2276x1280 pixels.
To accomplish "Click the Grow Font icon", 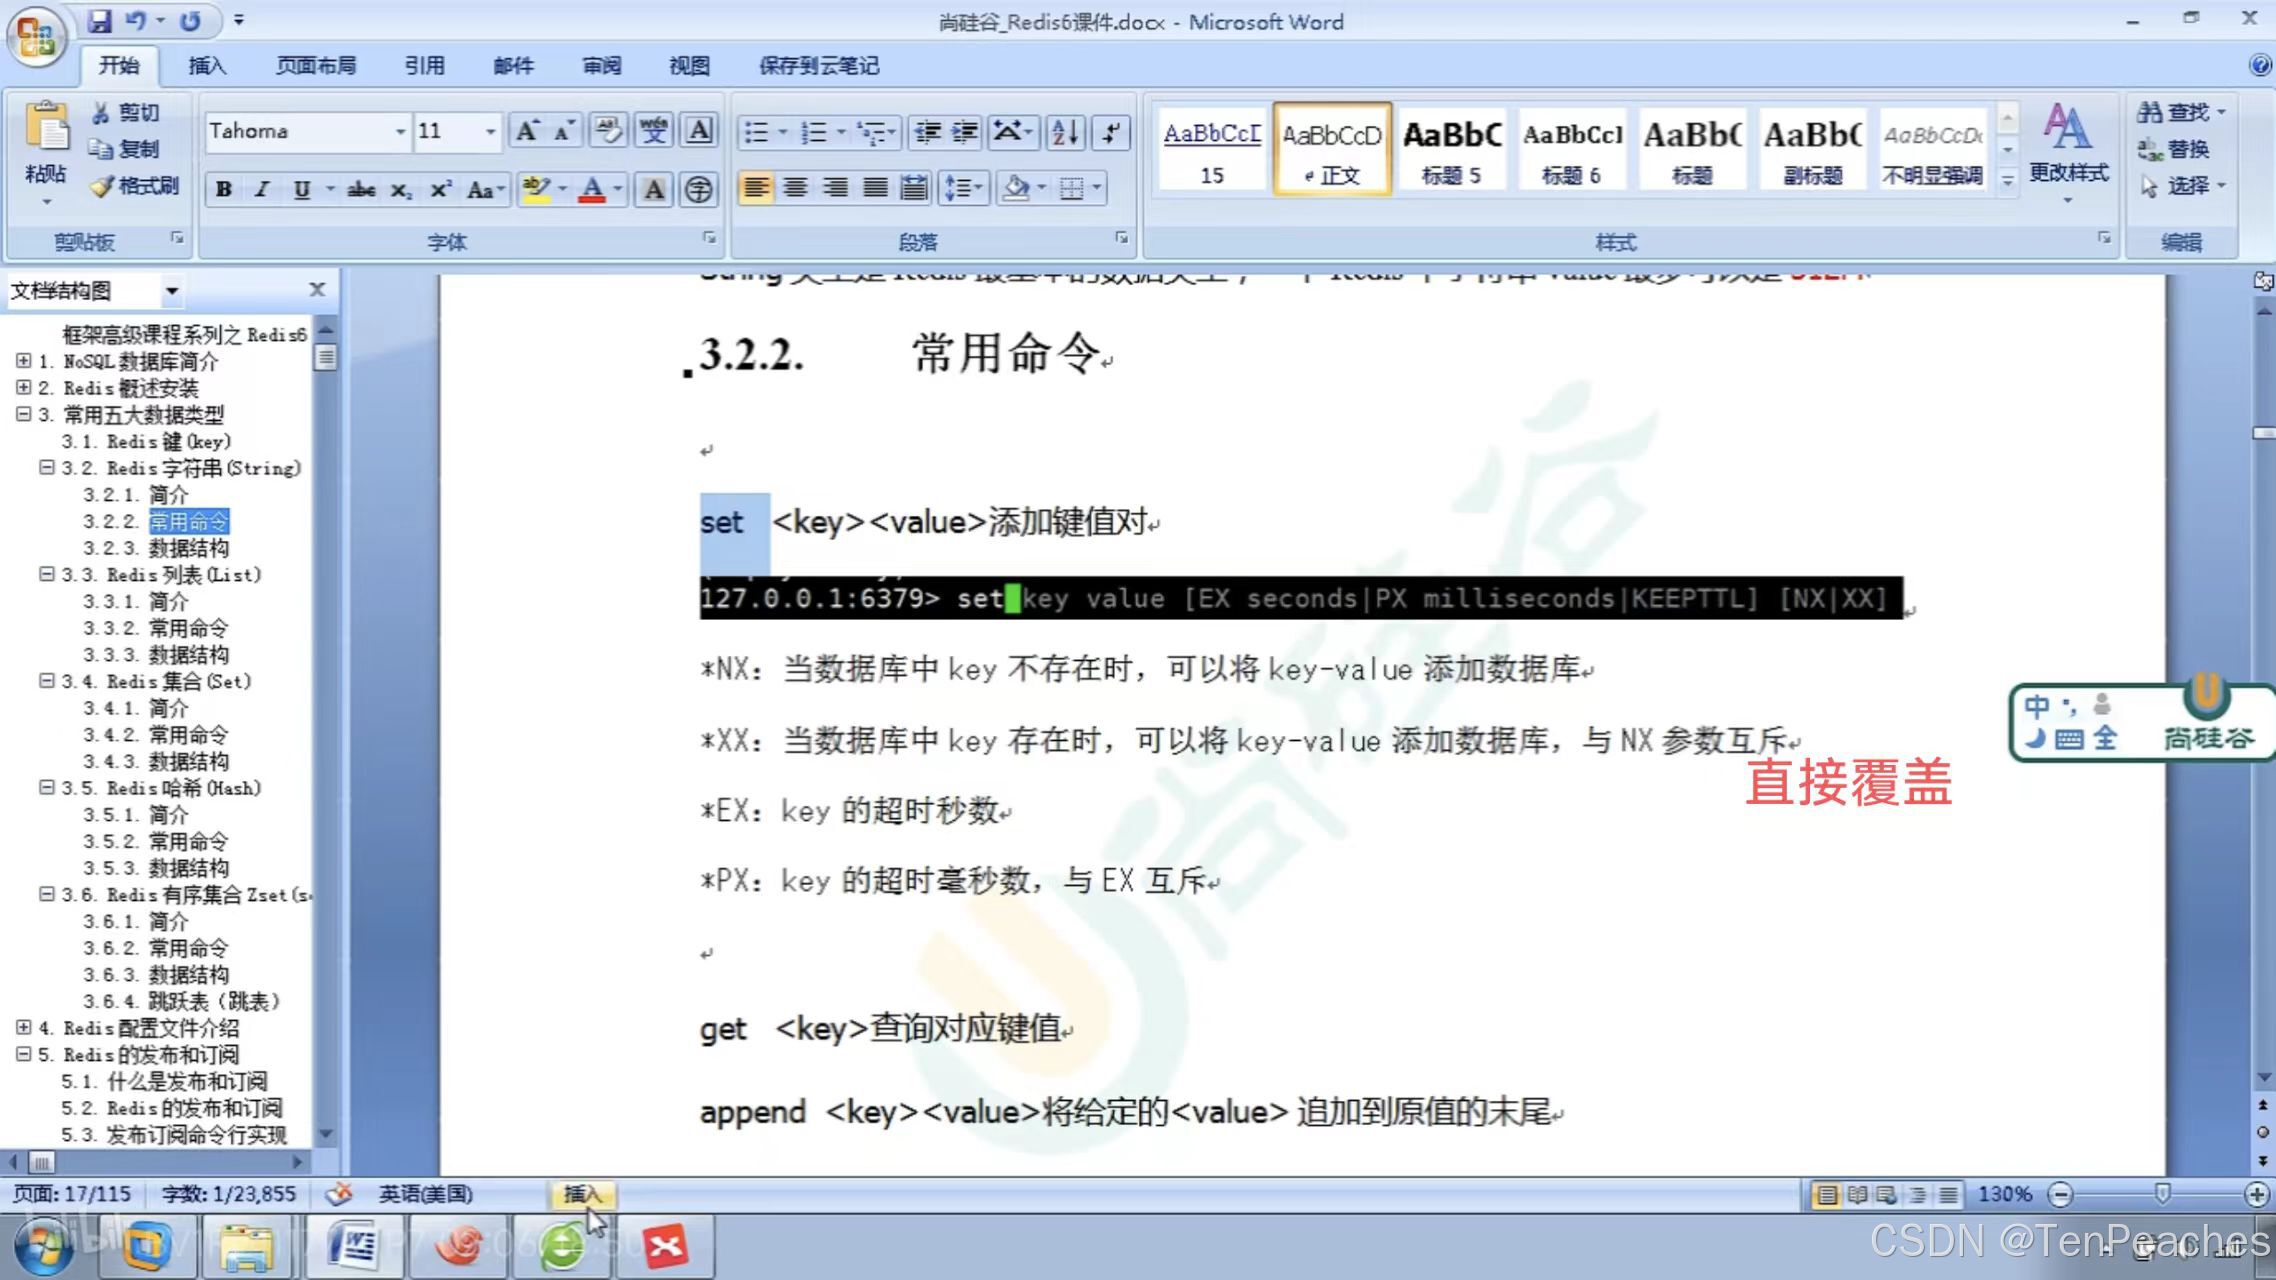I will (x=526, y=131).
